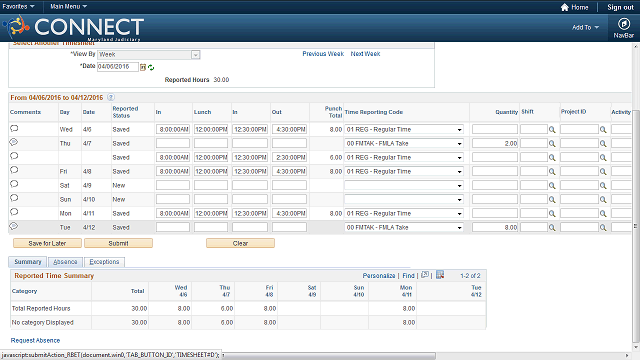Click the Out field showing 2:30:00PM
The height and width of the screenshot is (360, 640).
(289, 158)
